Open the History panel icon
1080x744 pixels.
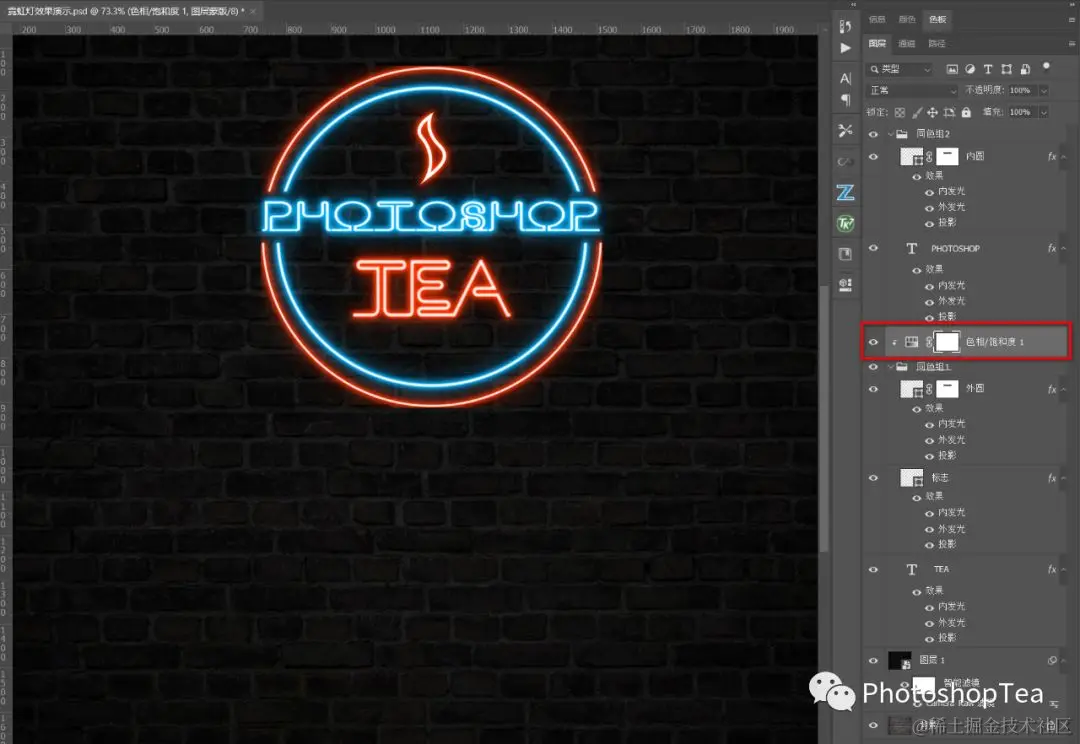(x=845, y=26)
